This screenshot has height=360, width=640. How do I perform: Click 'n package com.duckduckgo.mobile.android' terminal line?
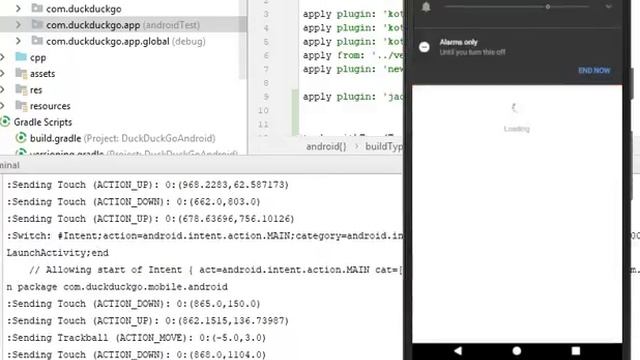(117, 287)
